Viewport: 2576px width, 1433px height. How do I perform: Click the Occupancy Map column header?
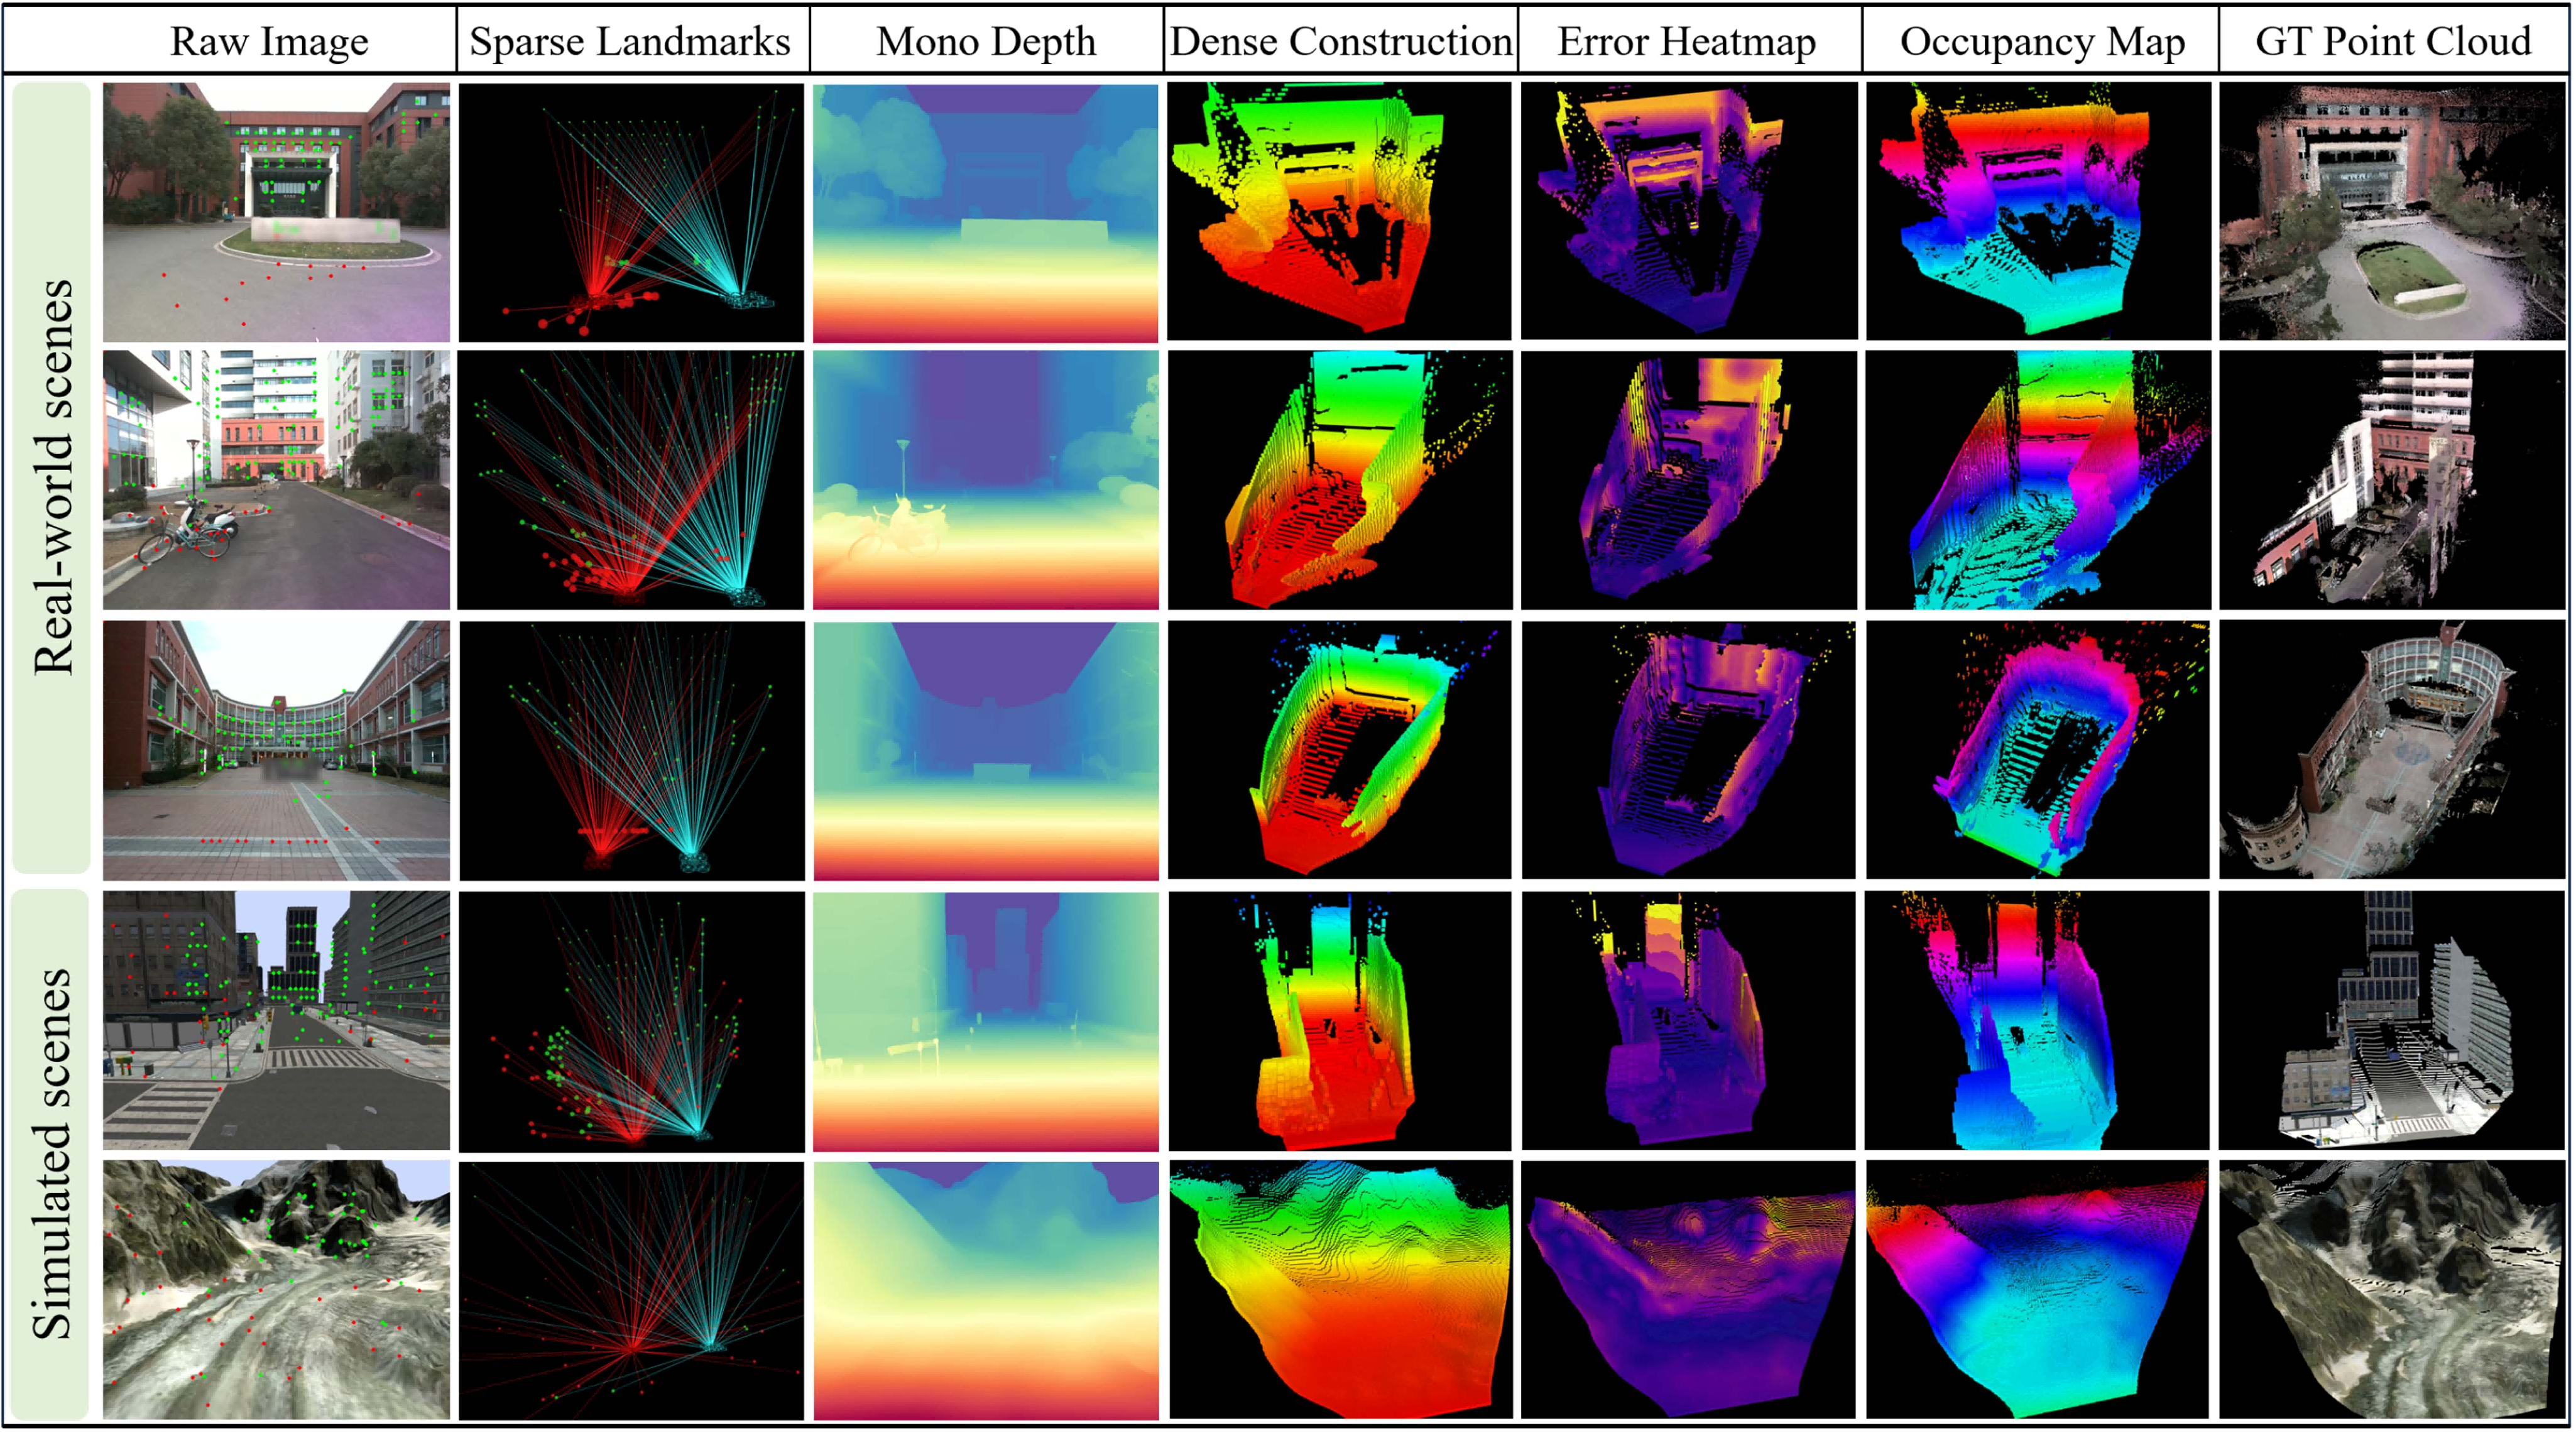pyautogui.click(x=2041, y=41)
